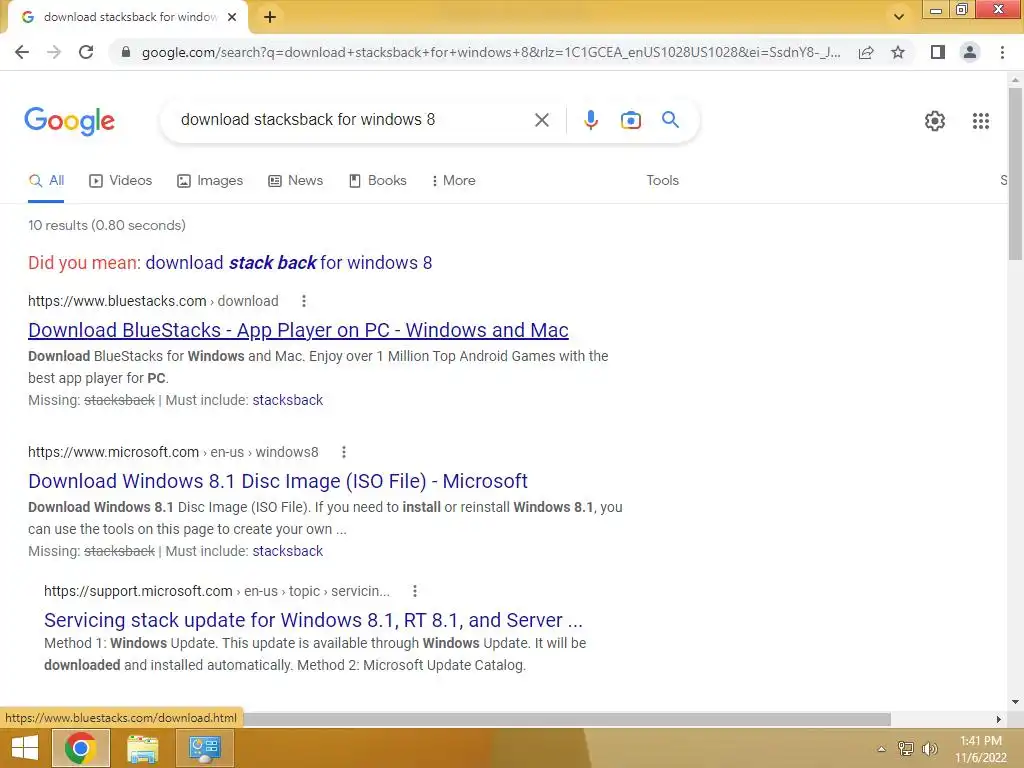Click 'https://www.bluestacks.com › download' breadcrumb
Viewport: 1024px width, 768px height.
point(153,301)
